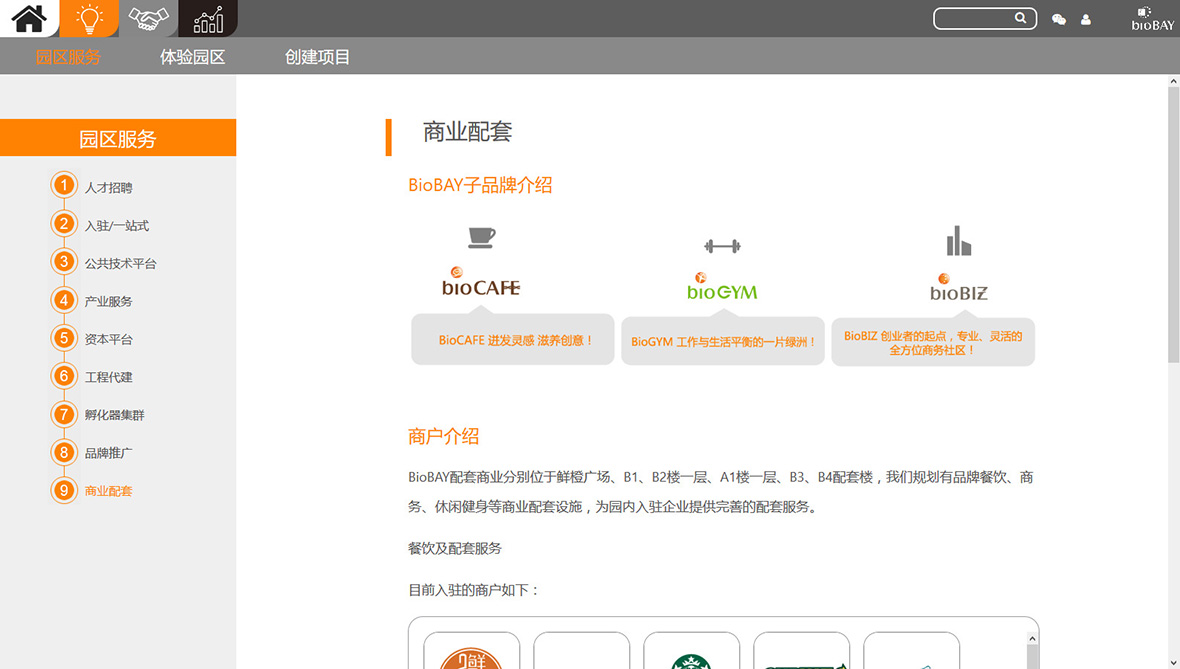Click the BioGYM 工作与生活平衡的一片绿洲 caption box

point(722,341)
